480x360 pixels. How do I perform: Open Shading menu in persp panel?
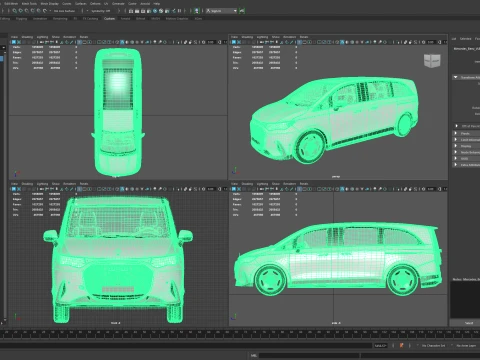click(x=247, y=37)
